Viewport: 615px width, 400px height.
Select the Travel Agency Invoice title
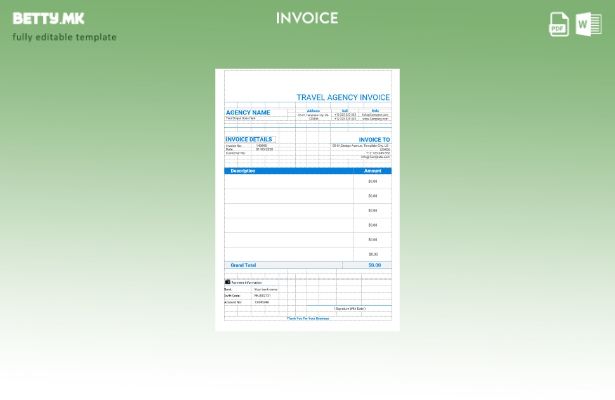pyautogui.click(x=343, y=97)
